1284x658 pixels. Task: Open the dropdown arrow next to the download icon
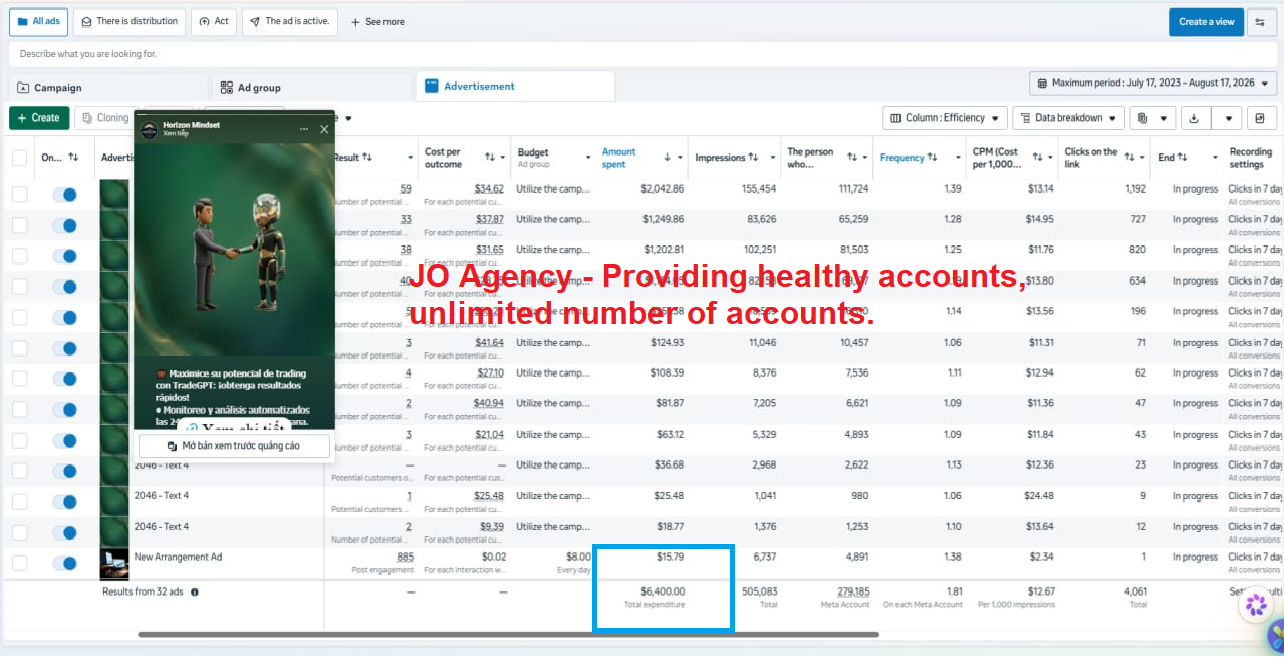(x=1227, y=118)
